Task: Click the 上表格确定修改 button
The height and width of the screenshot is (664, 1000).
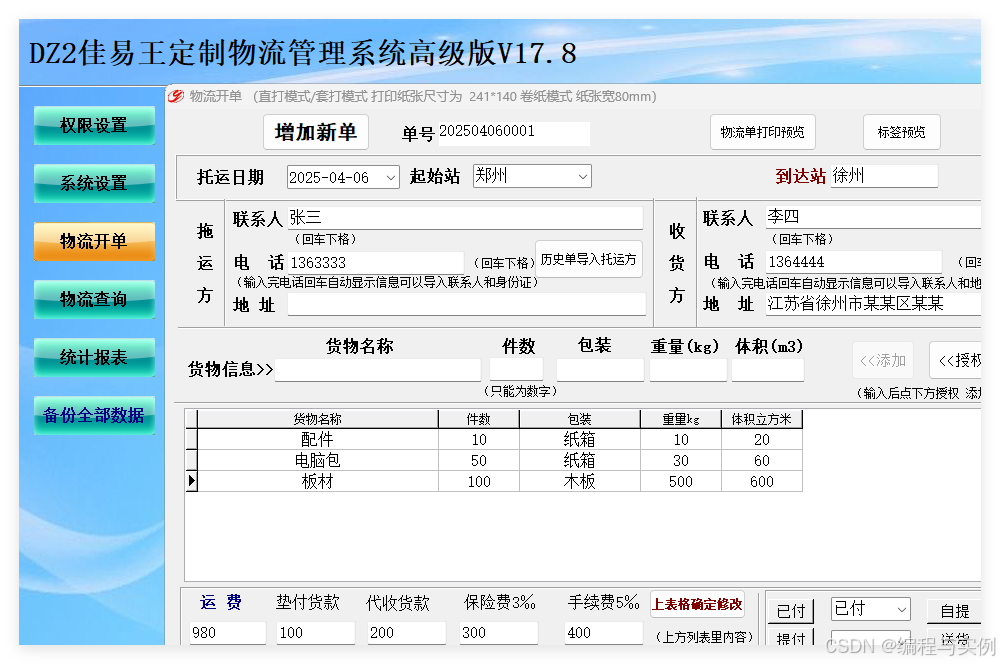Action: (x=698, y=604)
